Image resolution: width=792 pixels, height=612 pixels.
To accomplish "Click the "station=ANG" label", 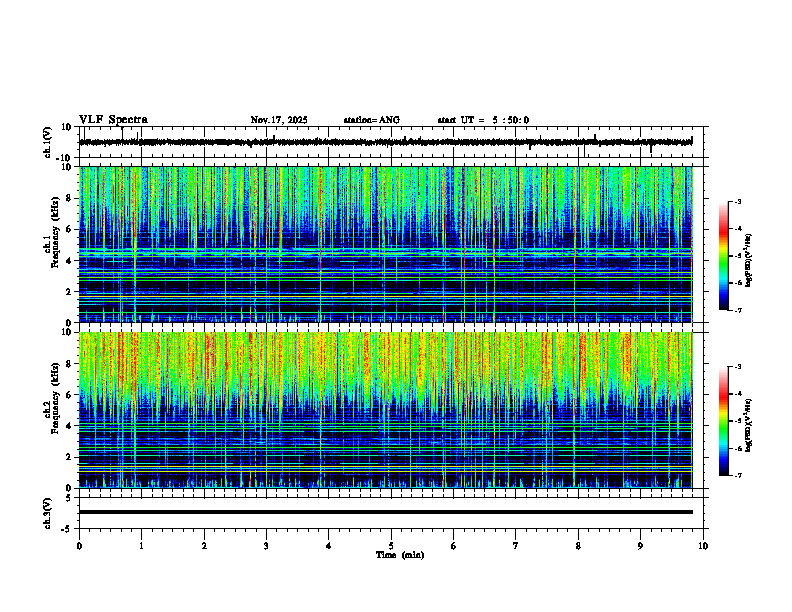I will 372,120.
